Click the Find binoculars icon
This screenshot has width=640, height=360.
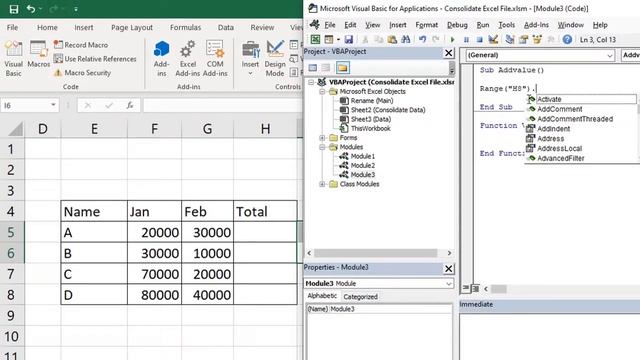(405, 39)
